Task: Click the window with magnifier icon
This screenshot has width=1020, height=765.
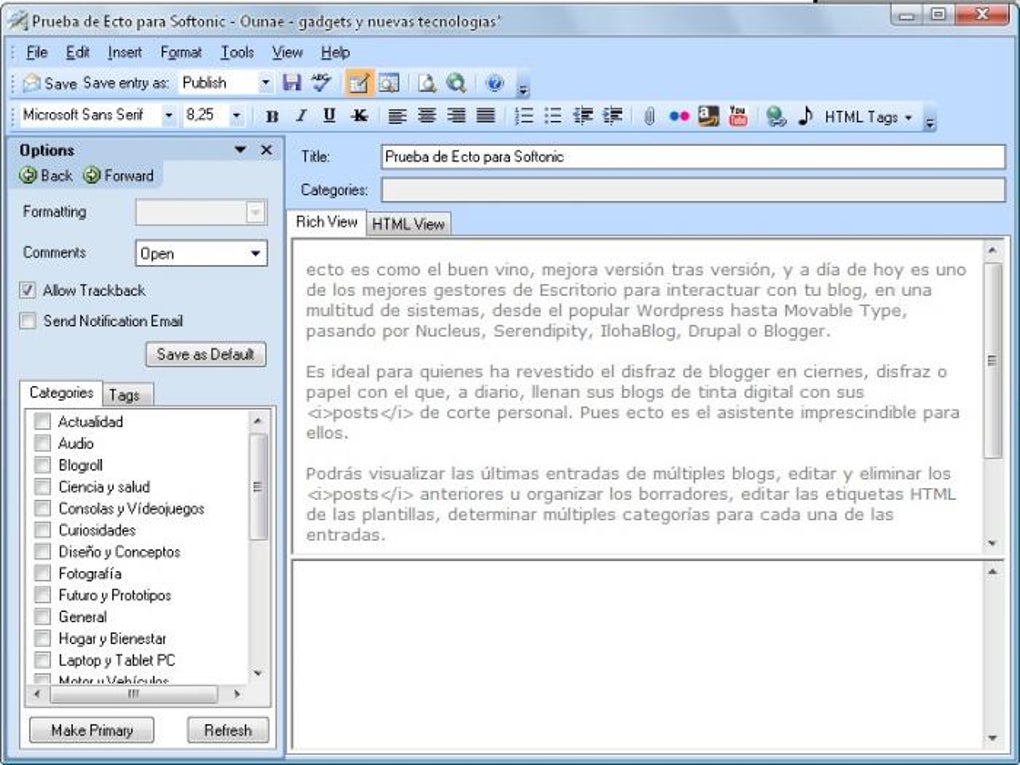Action: pyautogui.click(x=388, y=83)
